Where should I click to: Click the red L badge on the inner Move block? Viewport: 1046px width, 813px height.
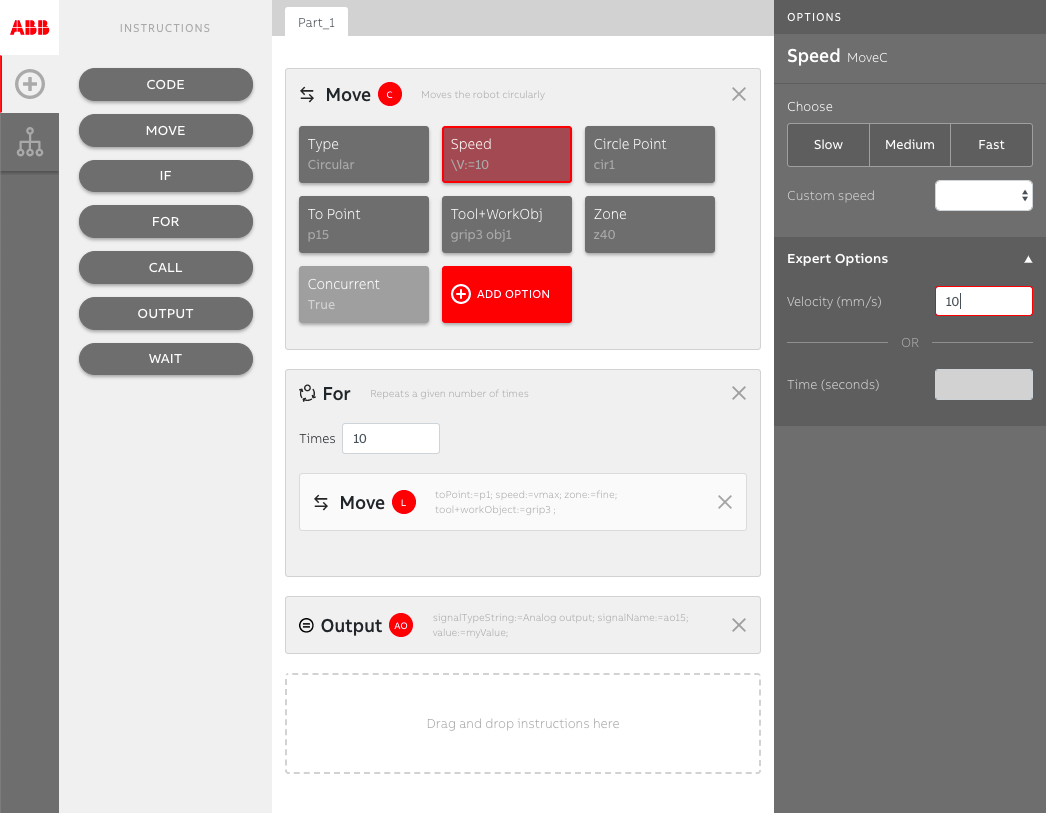tap(404, 502)
